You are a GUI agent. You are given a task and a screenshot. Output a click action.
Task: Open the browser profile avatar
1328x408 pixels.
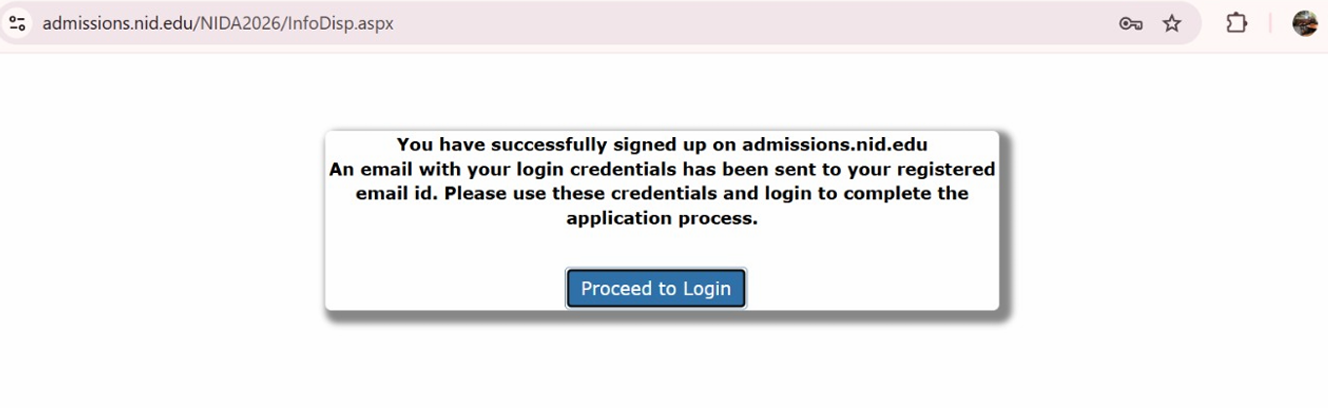(x=1305, y=23)
